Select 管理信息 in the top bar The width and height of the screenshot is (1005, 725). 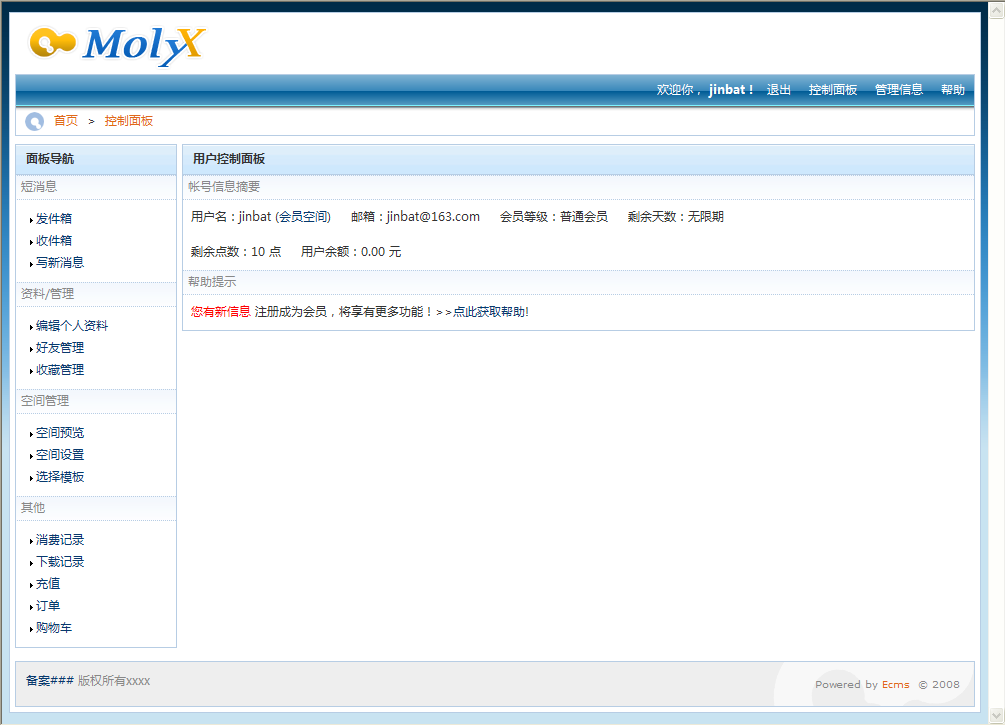pyautogui.click(x=898, y=90)
